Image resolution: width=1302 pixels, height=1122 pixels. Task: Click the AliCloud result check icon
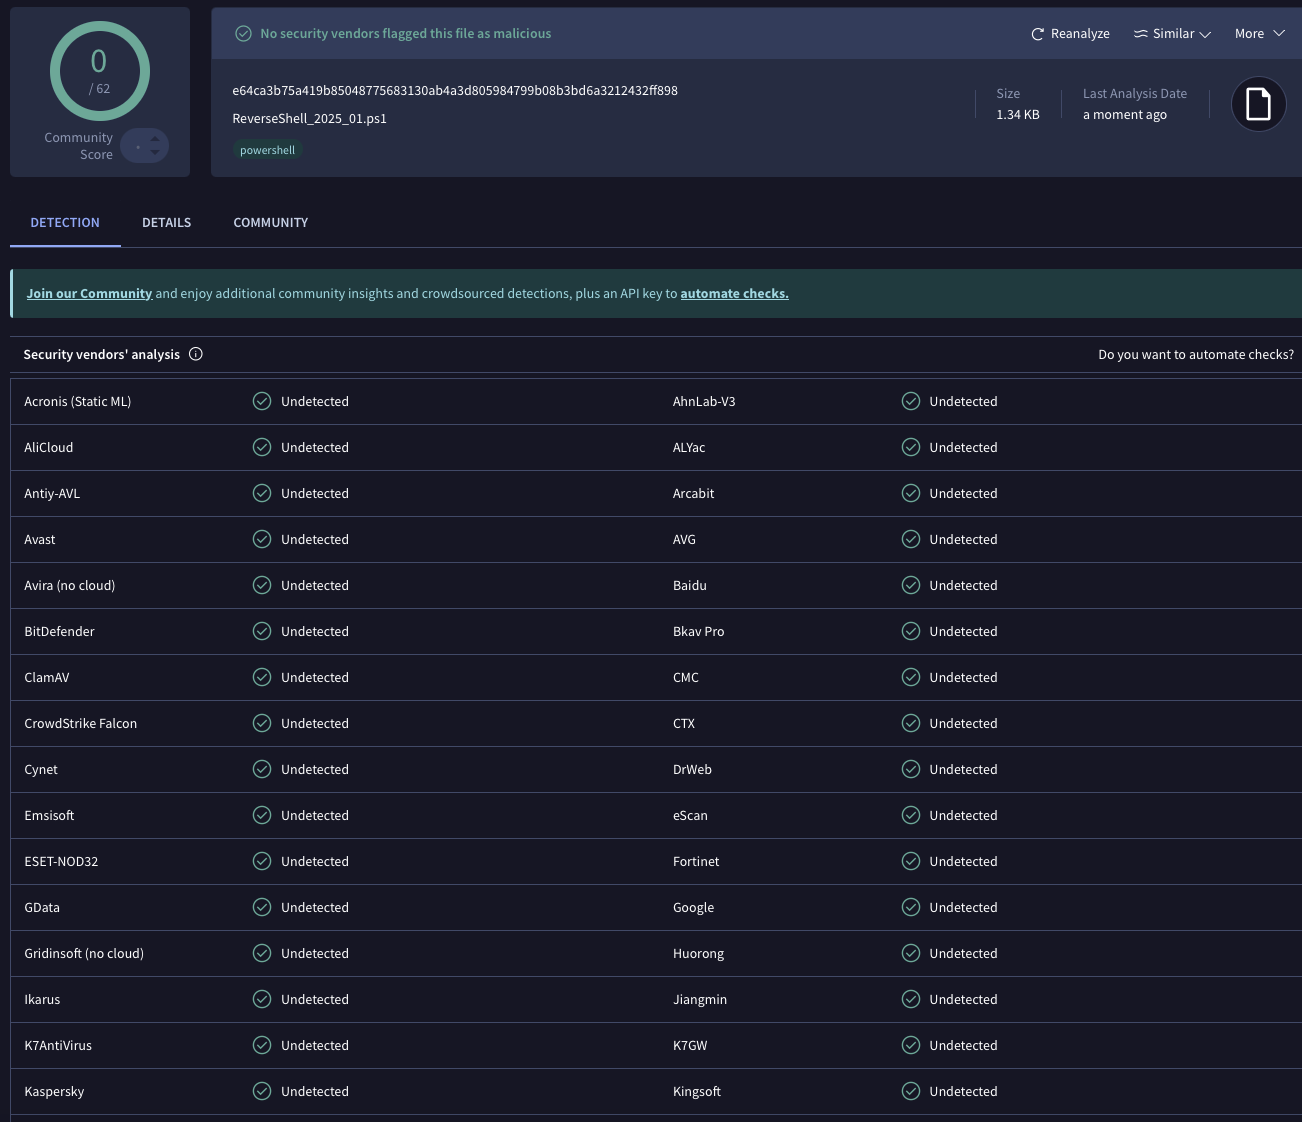click(x=262, y=447)
